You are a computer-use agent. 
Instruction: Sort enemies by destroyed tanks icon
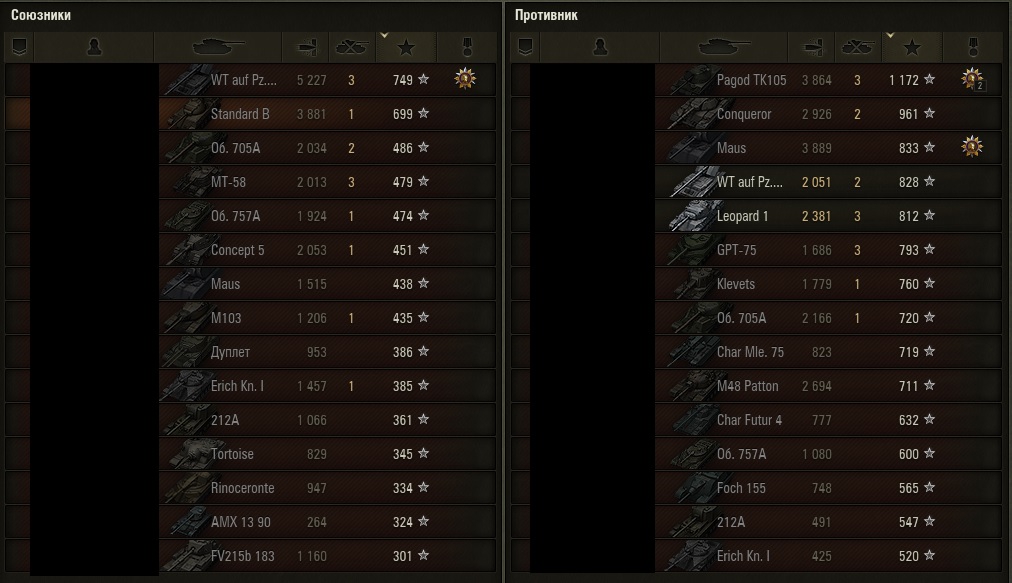tap(858, 47)
